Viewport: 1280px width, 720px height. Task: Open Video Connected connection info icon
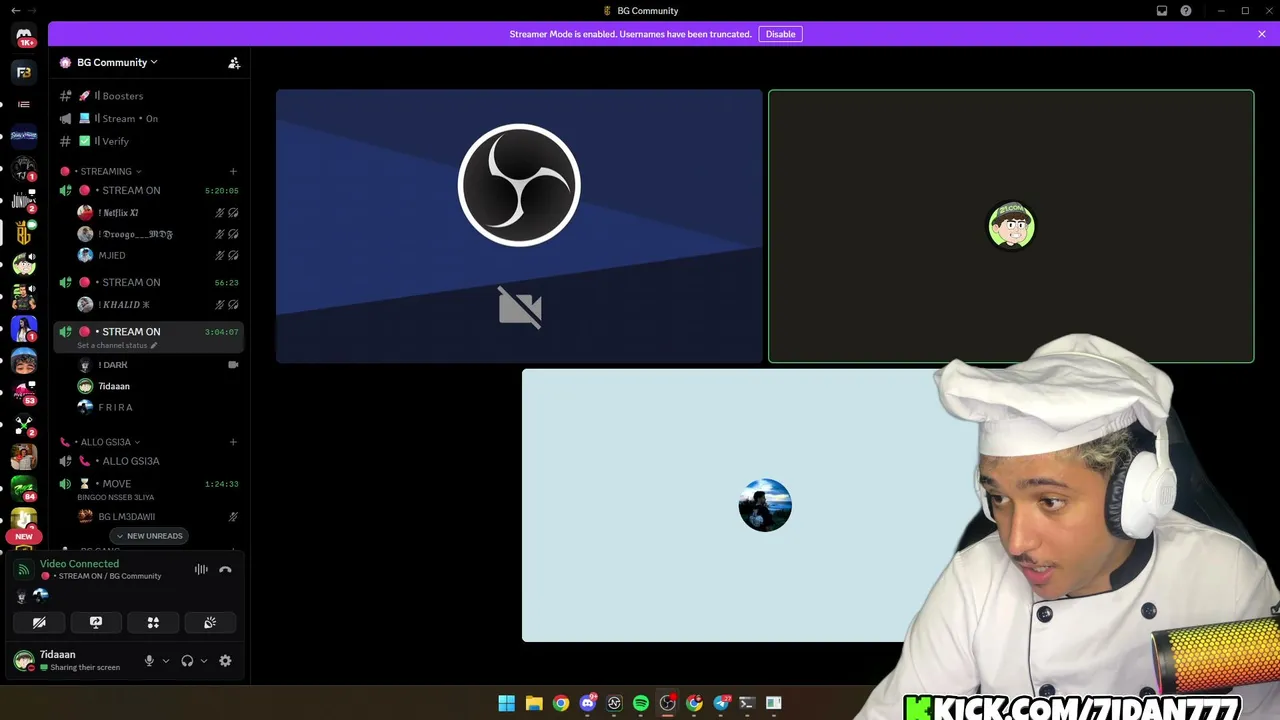coord(24,570)
